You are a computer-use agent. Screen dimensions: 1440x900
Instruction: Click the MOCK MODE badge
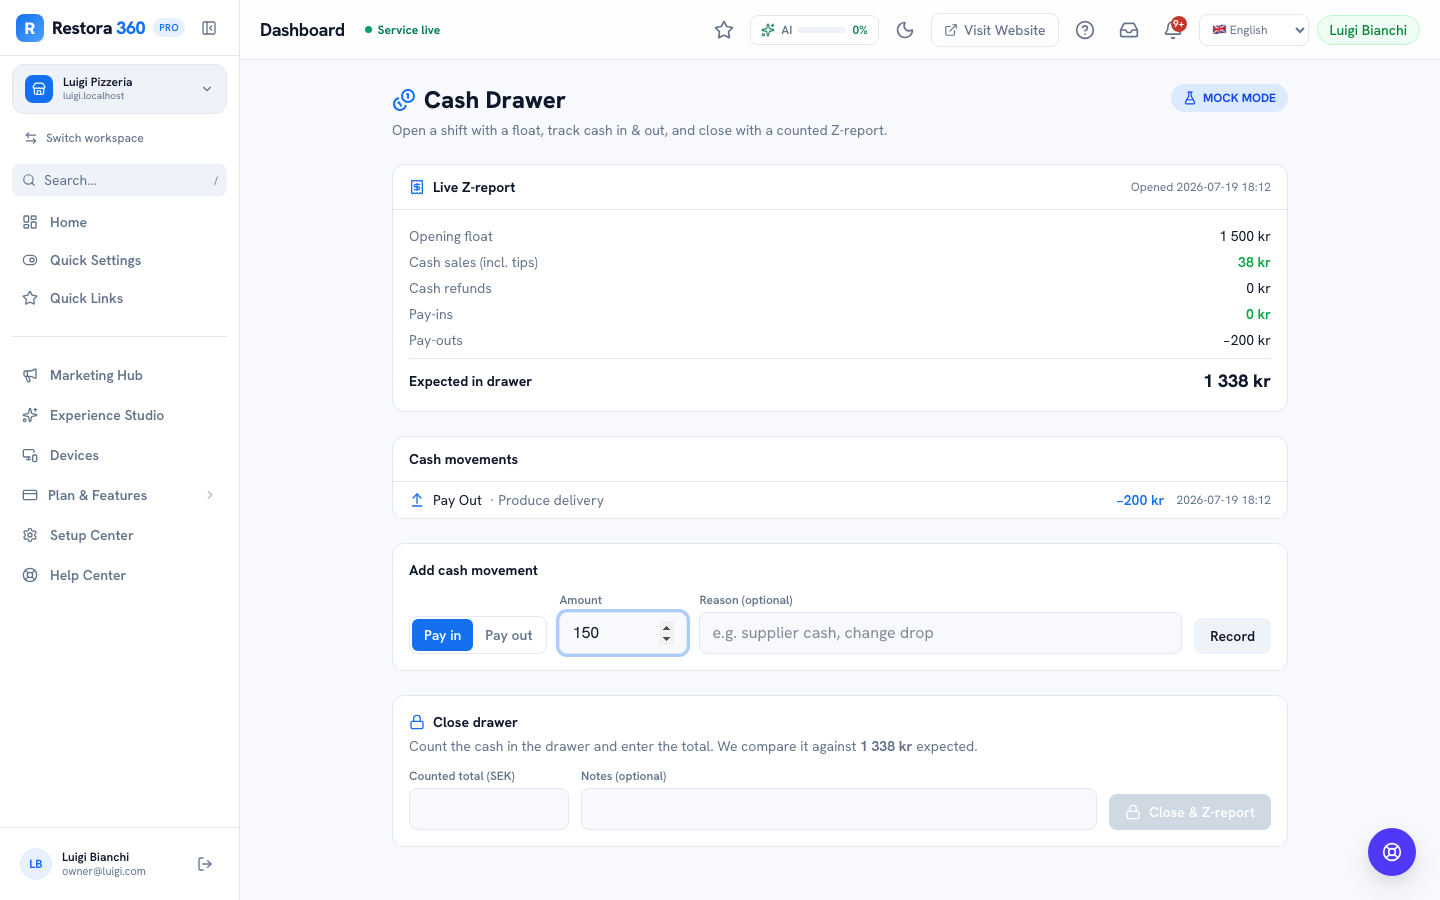click(1229, 98)
